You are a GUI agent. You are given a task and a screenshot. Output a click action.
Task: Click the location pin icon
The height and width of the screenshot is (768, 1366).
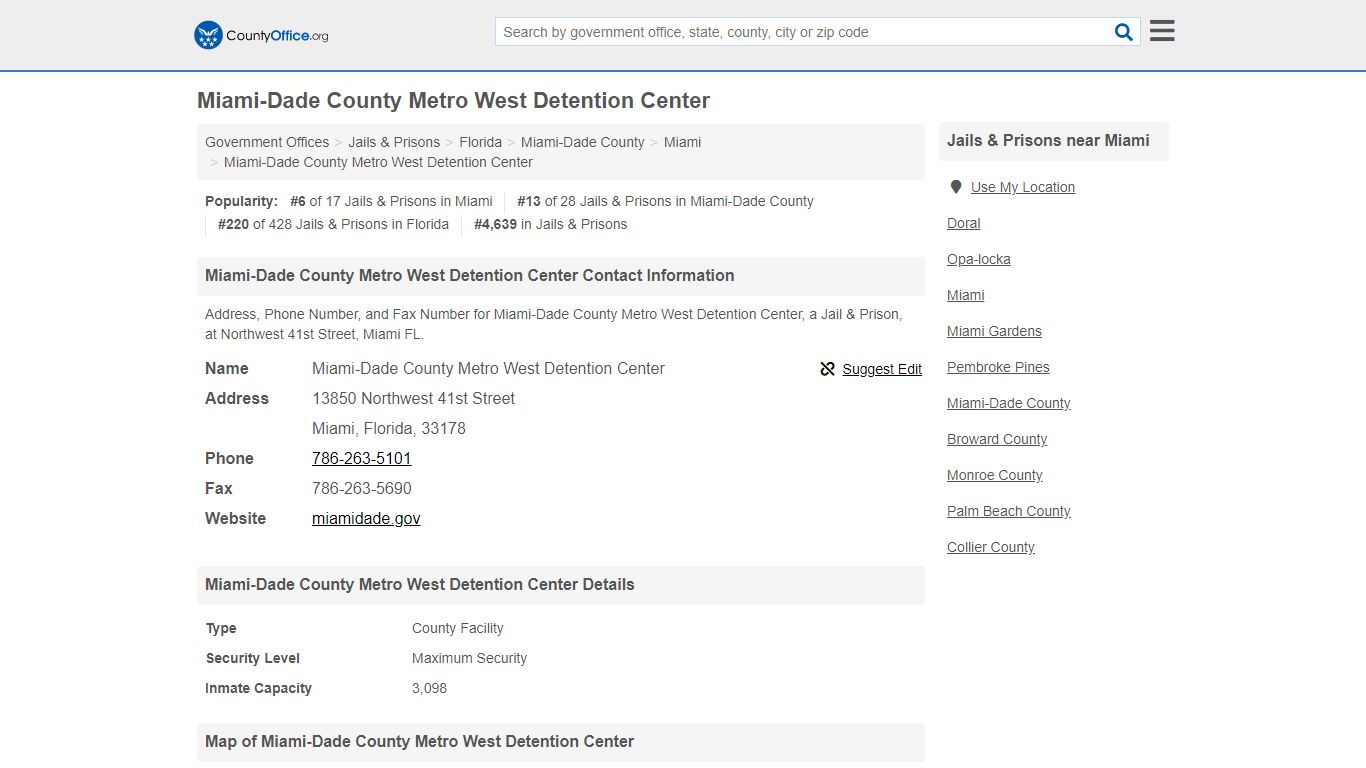click(956, 187)
